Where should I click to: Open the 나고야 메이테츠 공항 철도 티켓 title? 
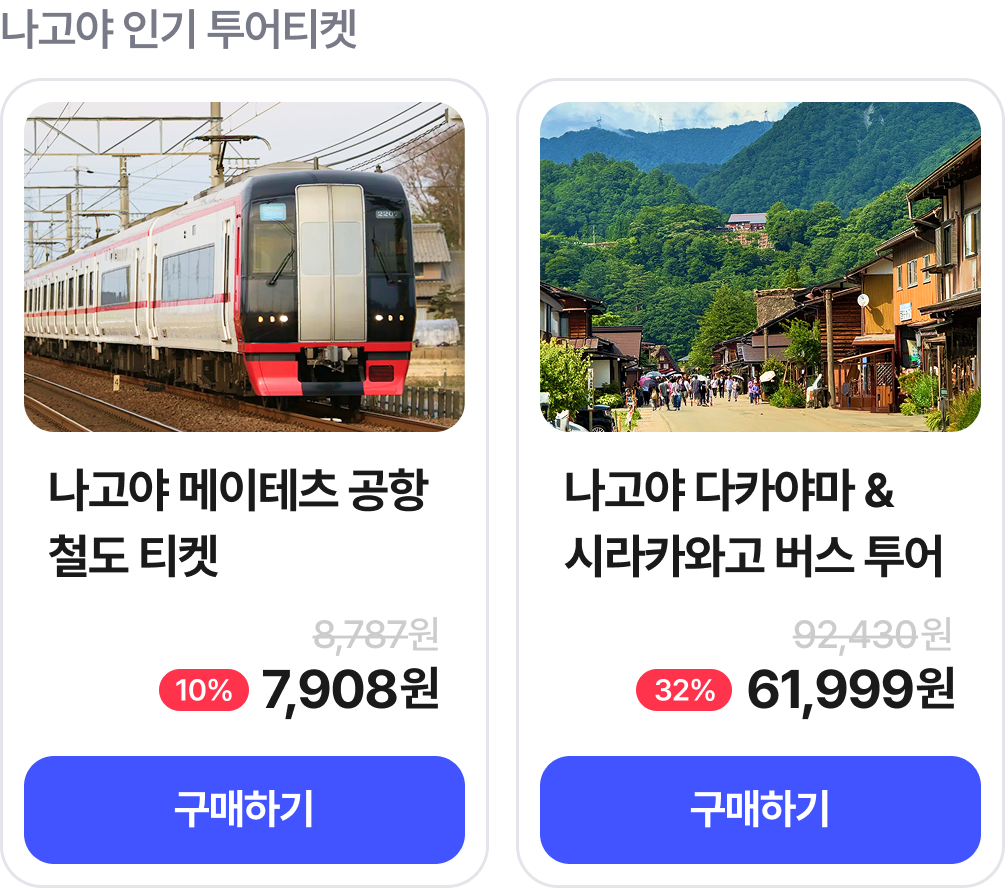click(238, 525)
